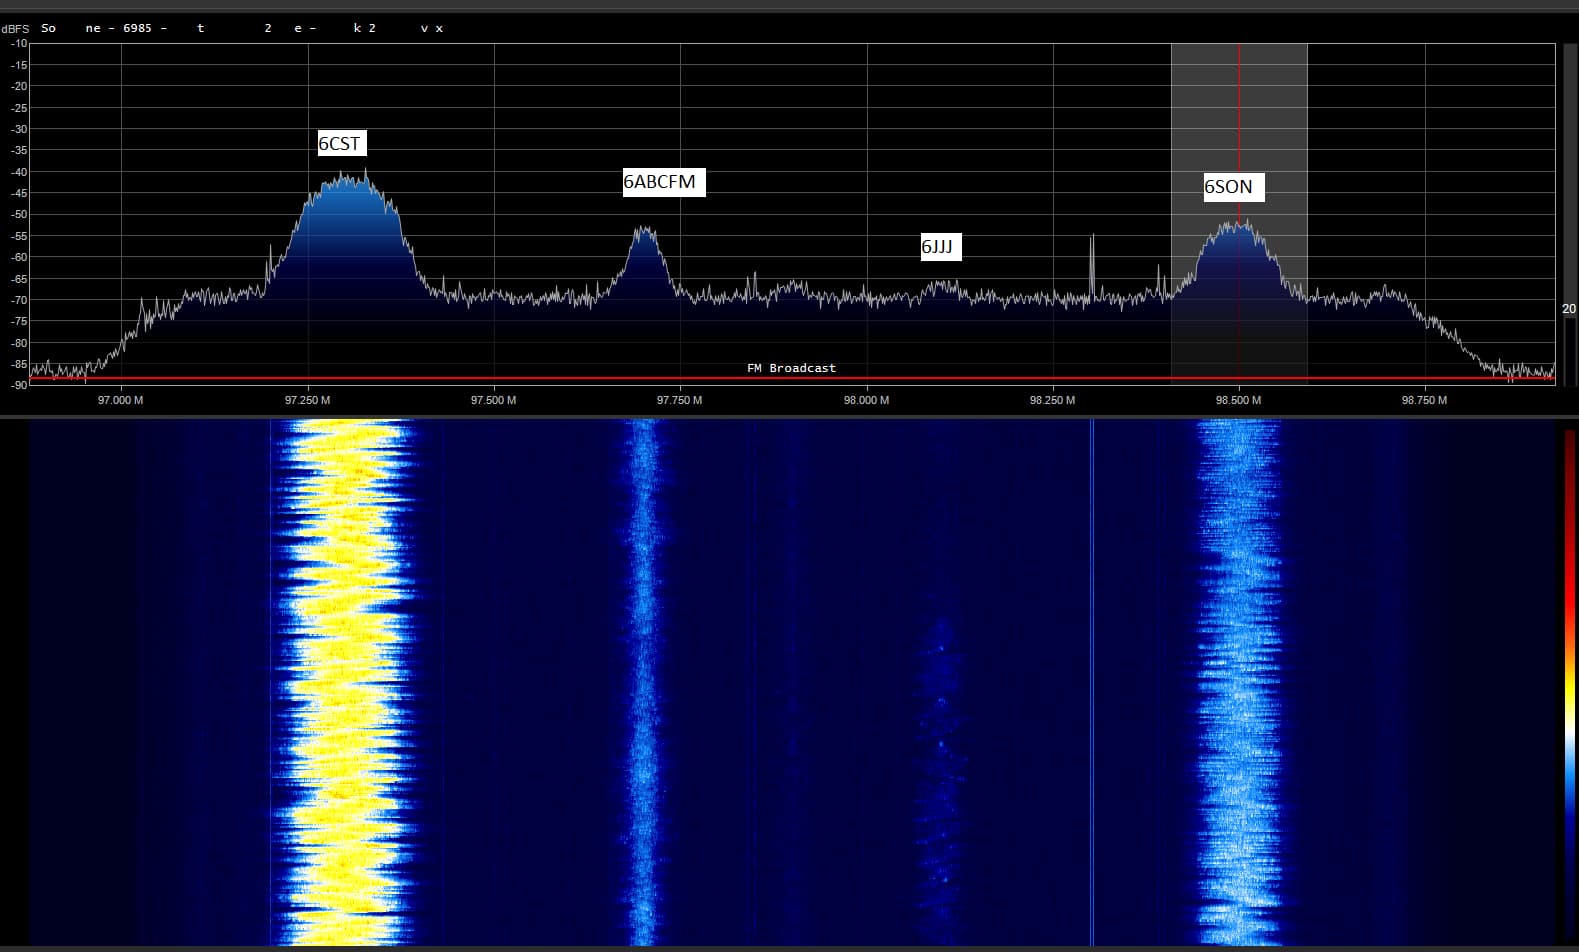This screenshot has height=952, width=1579.
Task: Click the 98.000 M frequency axis label
Action: click(x=866, y=400)
